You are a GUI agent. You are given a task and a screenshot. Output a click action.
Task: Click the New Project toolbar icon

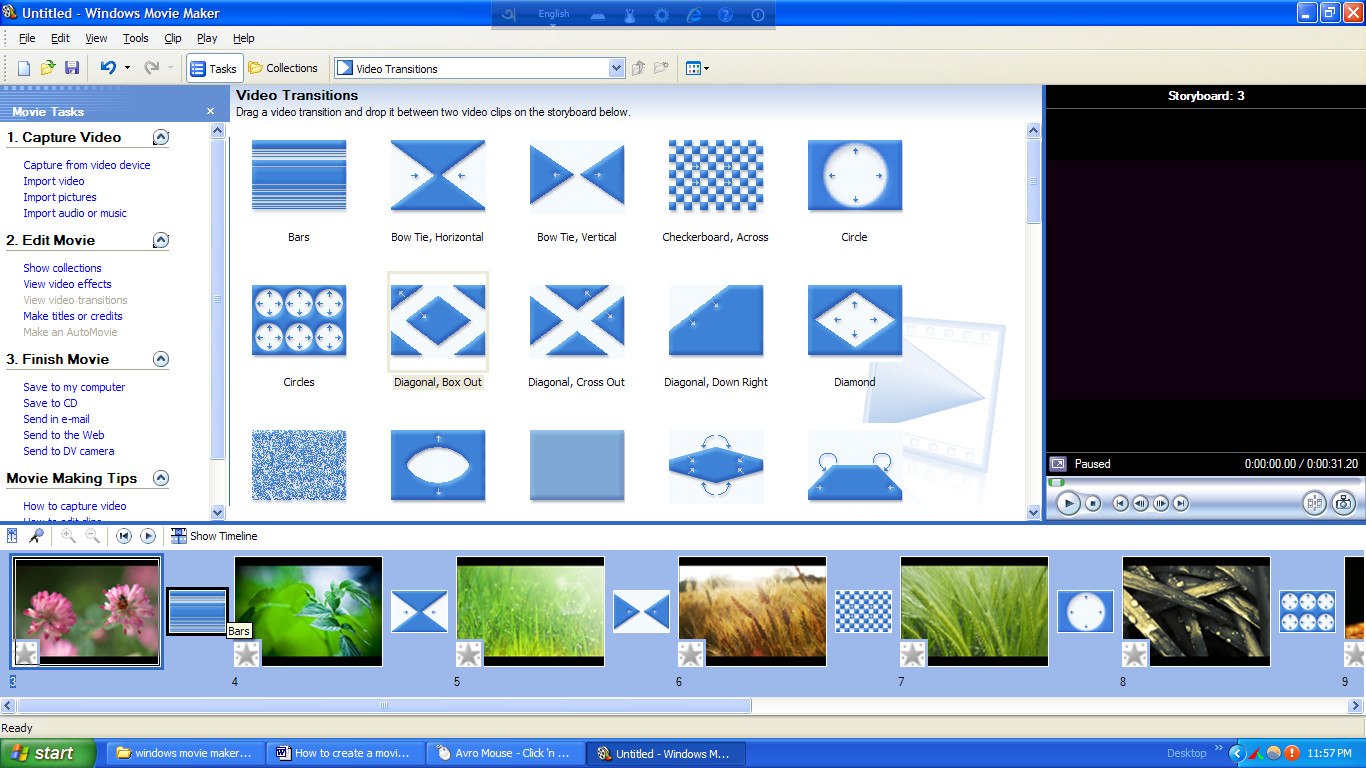pyautogui.click(x=24, y=68)
